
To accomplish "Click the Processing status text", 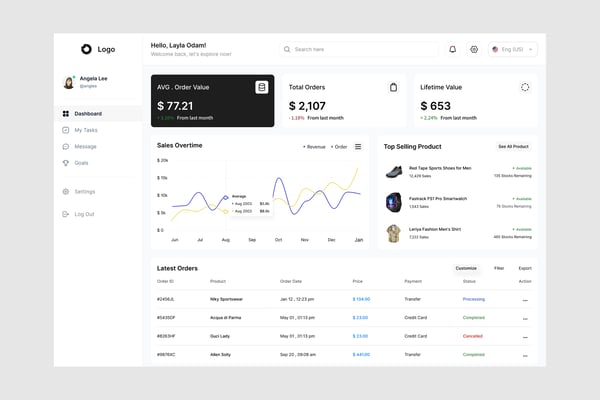I will pos(474,299).
